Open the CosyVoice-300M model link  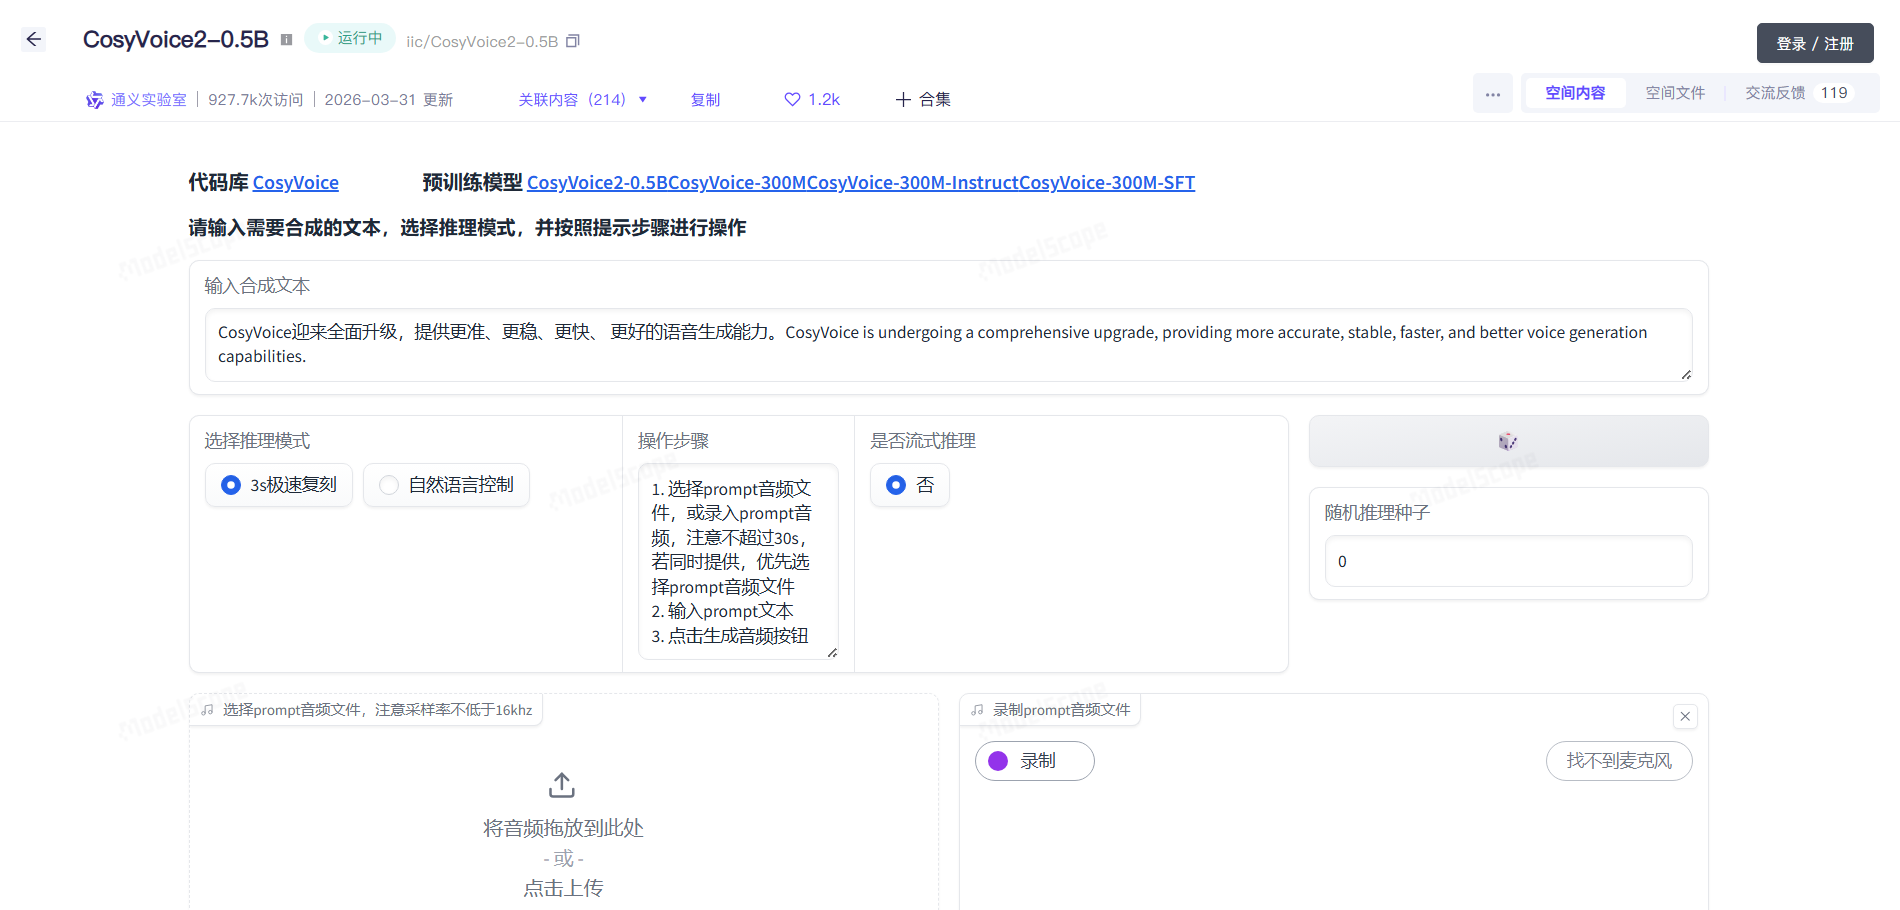coord(737,183)
